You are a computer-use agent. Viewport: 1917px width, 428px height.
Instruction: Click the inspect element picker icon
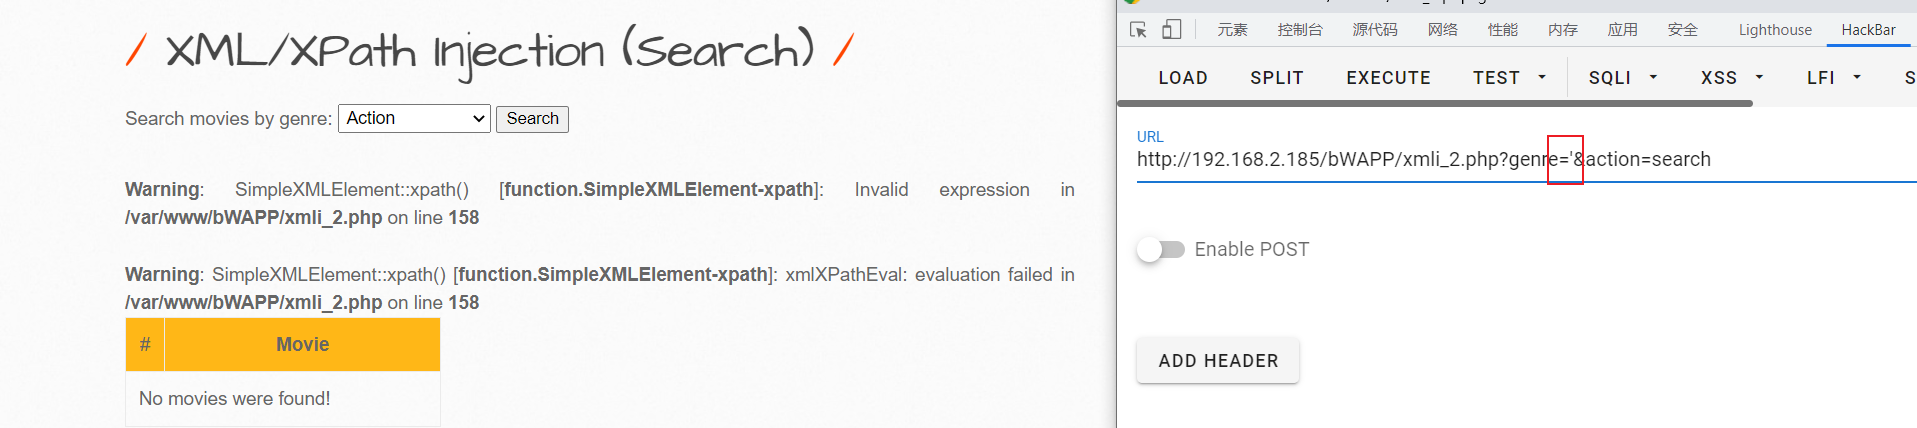coord(1138,30)
